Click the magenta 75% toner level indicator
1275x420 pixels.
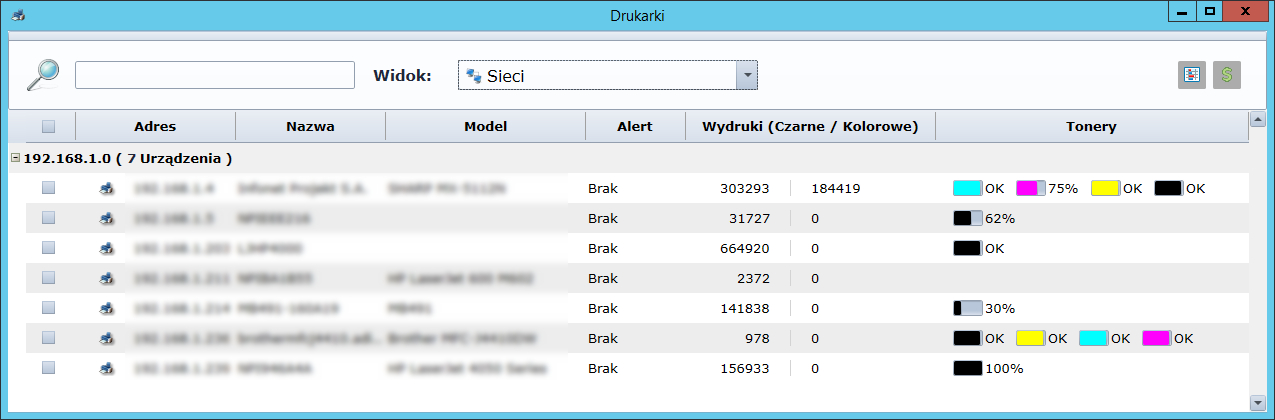[1031, 188]
